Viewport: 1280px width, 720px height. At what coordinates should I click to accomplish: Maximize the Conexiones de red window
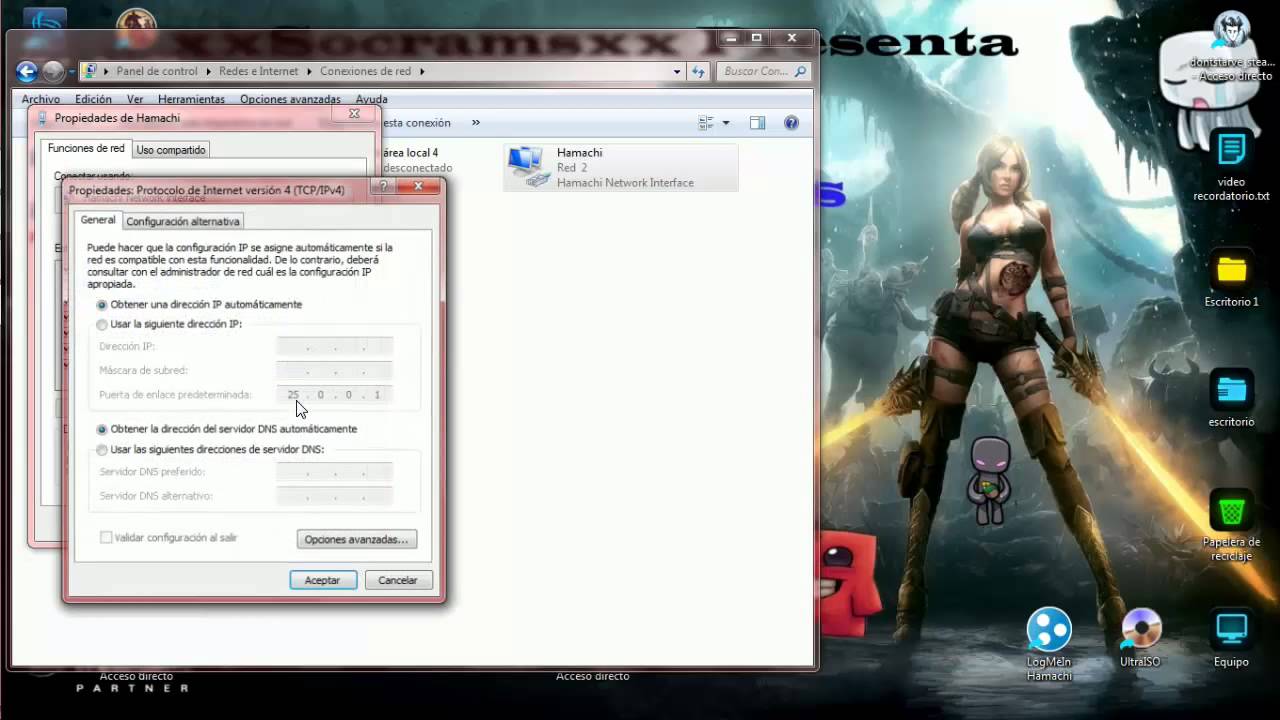[757, 38]
